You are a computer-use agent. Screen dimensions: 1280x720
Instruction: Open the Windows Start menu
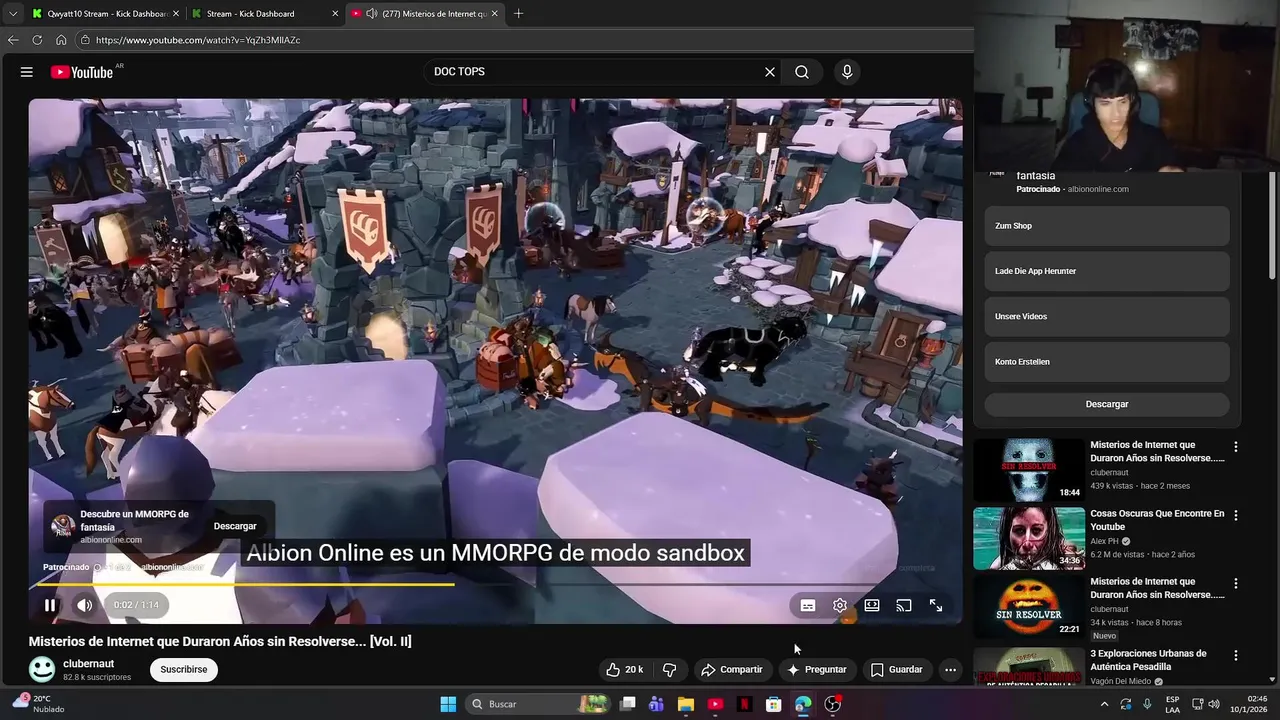(448, 704)
